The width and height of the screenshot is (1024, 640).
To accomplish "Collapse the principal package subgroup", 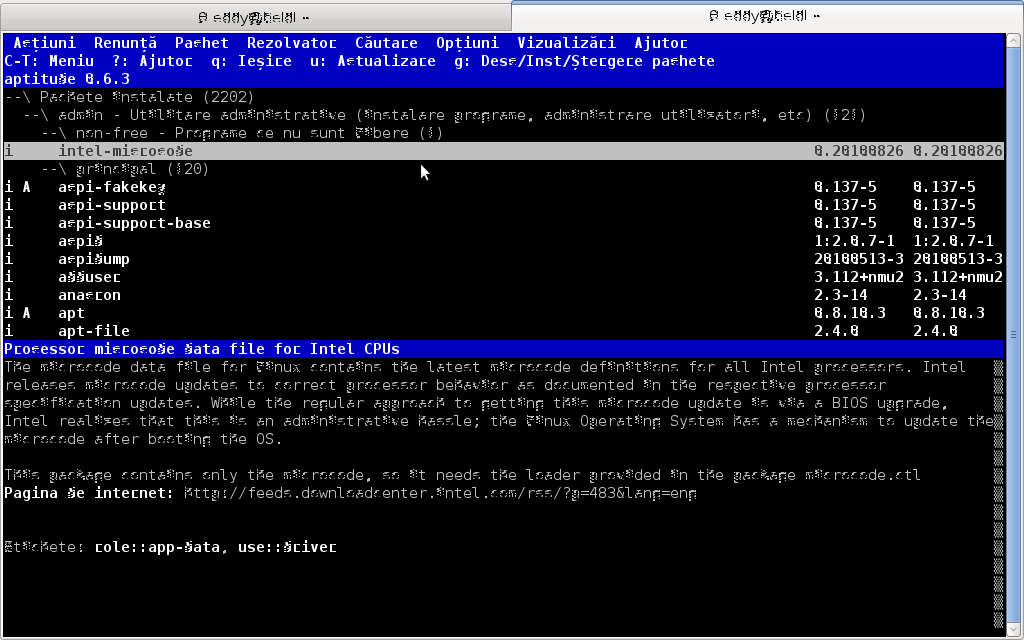I will pyautogui.click(x=125, y=169).
